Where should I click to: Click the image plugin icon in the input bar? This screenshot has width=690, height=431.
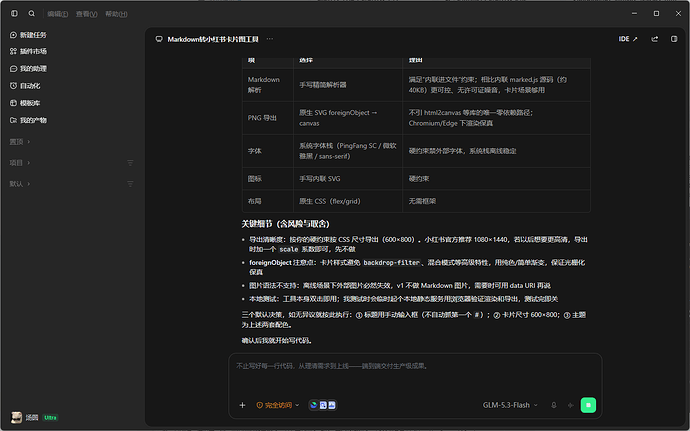[332, 405]
